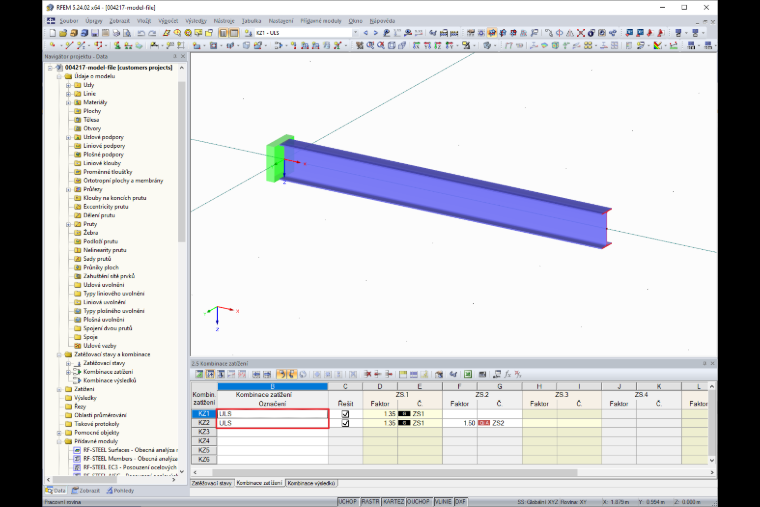Uncheck the Řešit checkbox for KZ2
The image size is (760, 507).
[x=345, y=423]
